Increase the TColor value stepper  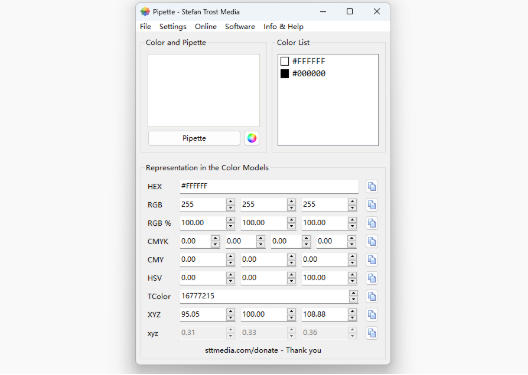(x=353, y=293)
